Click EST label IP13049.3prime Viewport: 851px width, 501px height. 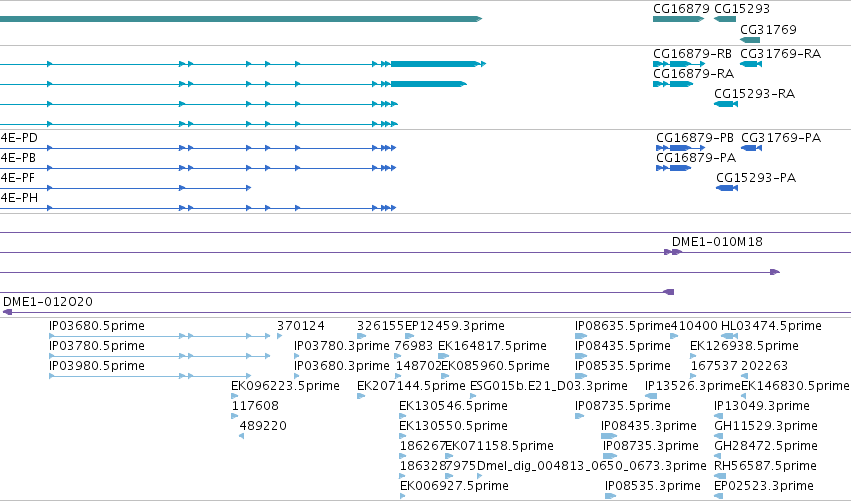pos(762,406)
